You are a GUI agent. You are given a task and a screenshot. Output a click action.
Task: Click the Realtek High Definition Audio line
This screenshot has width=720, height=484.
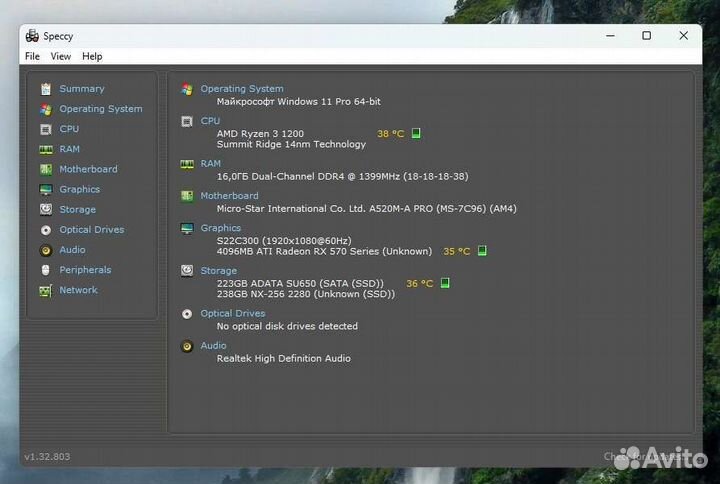point(284,358)
